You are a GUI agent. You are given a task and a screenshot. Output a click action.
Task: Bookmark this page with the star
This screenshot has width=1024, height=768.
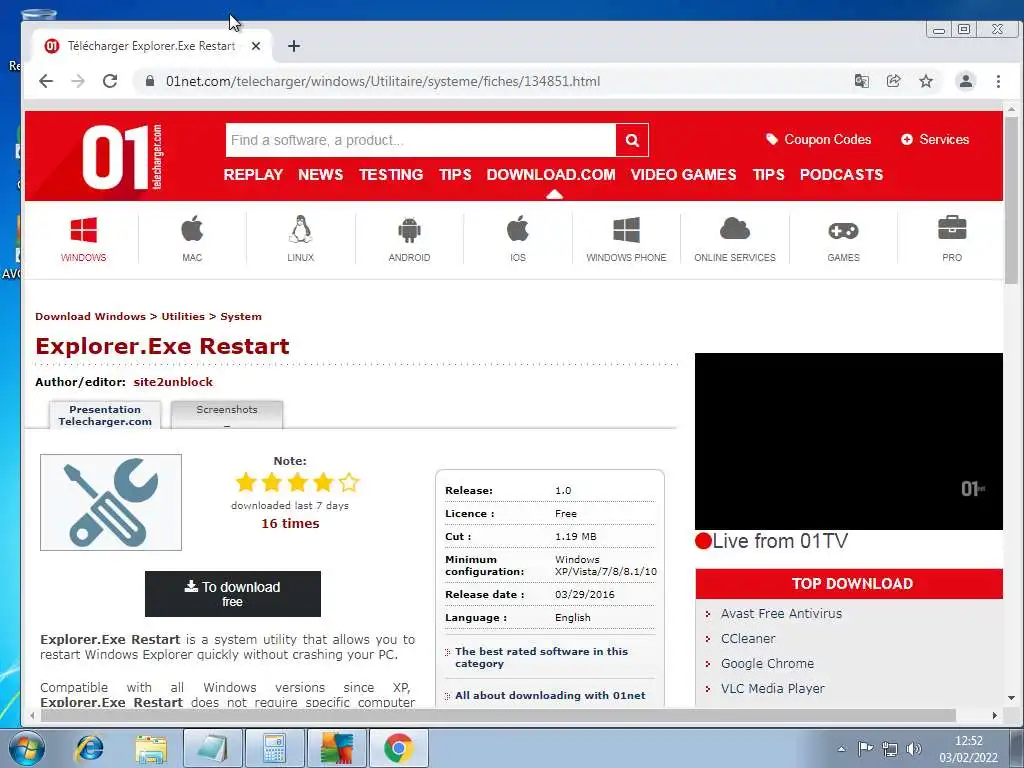click(x=926, y=81)
